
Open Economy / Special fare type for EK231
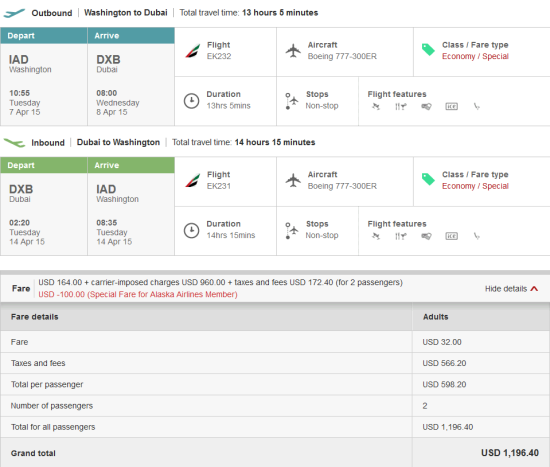point(475,186)
